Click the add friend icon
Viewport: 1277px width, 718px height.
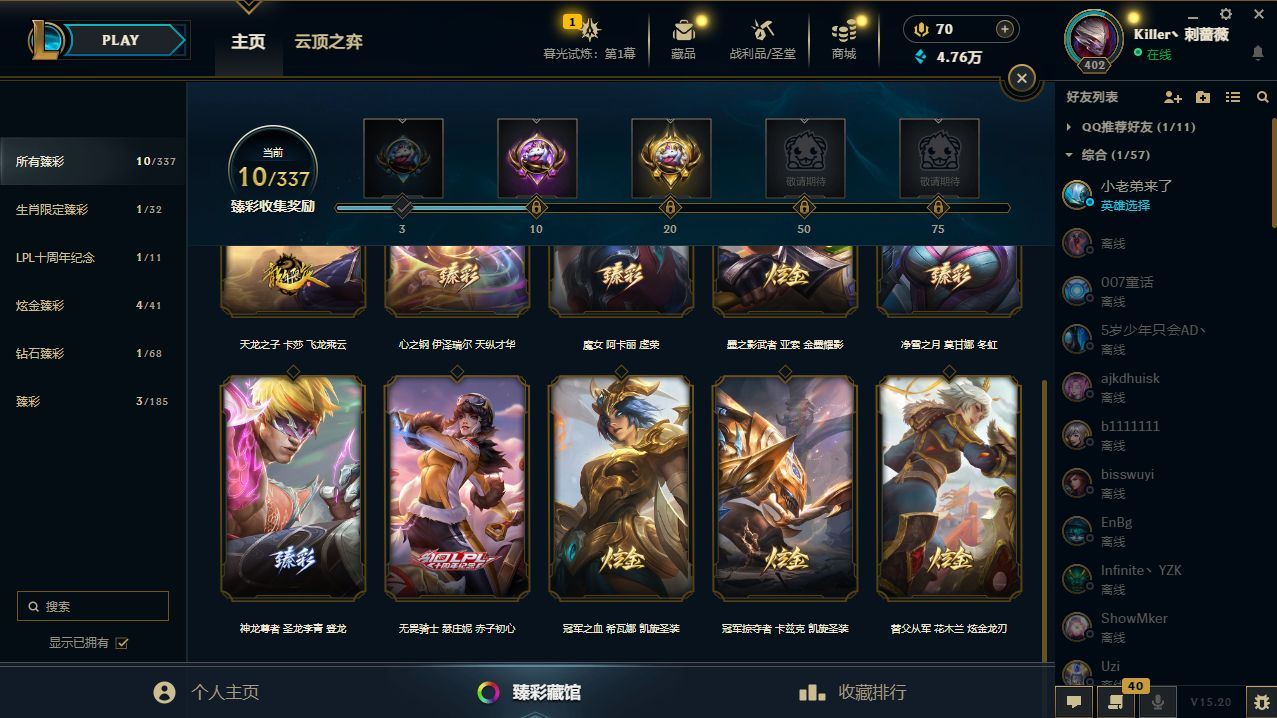[1173, 97]
